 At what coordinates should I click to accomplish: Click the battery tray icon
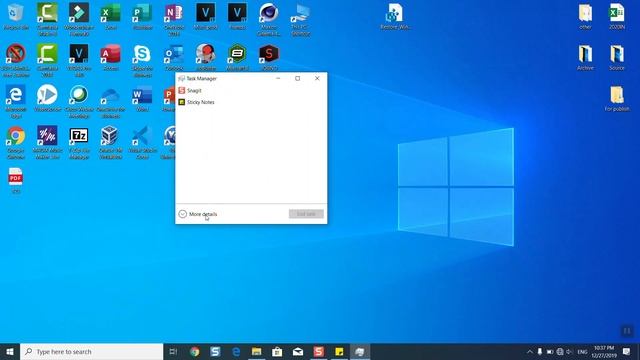tap(550, 351)
